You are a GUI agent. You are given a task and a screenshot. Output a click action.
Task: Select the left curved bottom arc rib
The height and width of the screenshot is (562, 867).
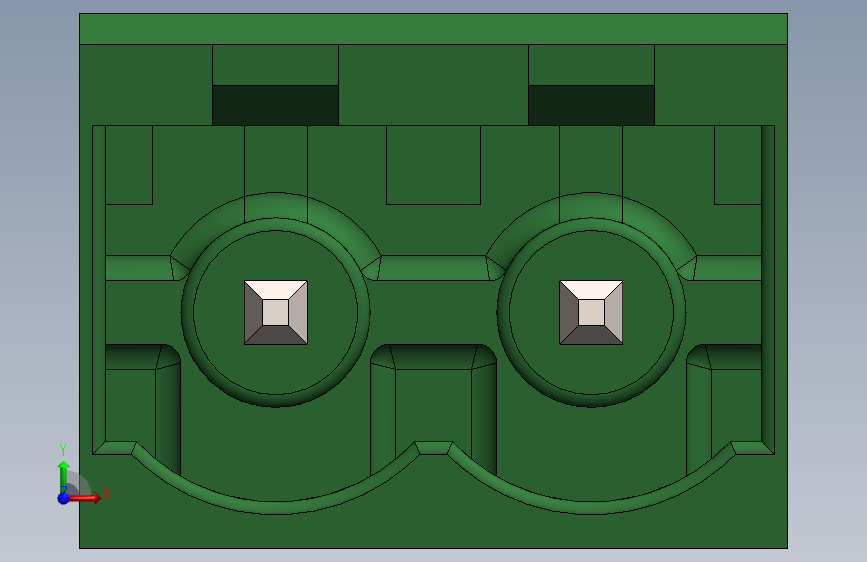pos(275,506)
